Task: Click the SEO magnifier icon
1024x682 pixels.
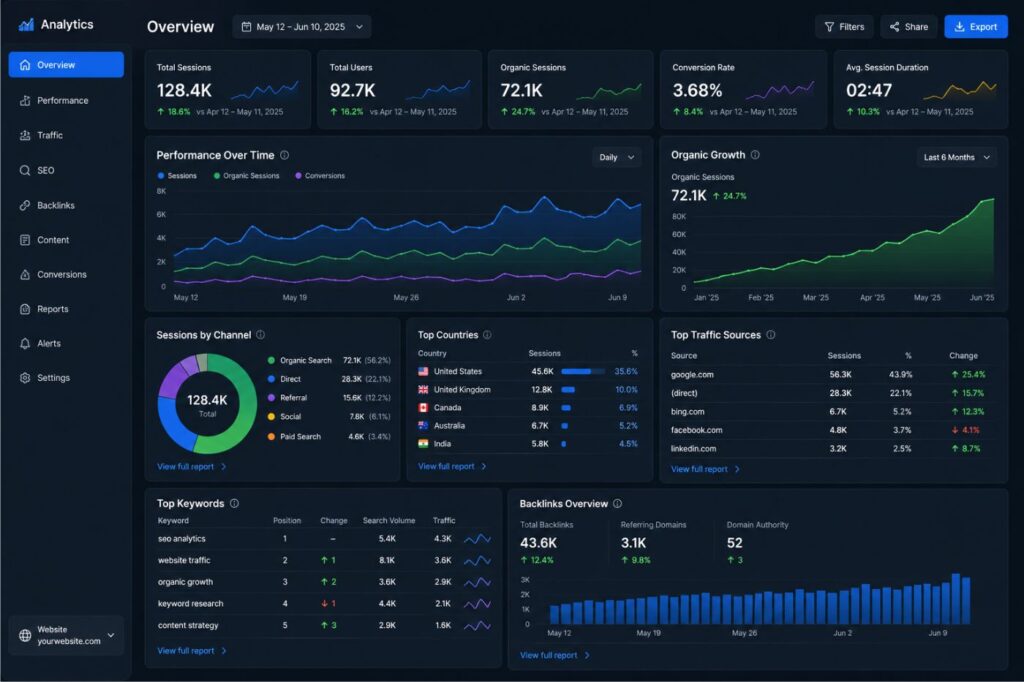Action: point(25,170)
